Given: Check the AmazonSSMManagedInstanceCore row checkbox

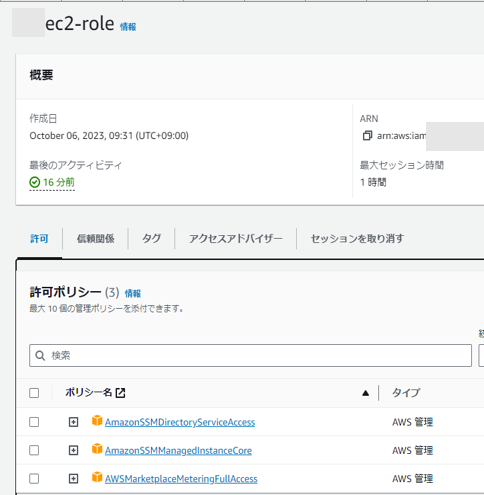Looking at the screenshot, I should 34,450.
